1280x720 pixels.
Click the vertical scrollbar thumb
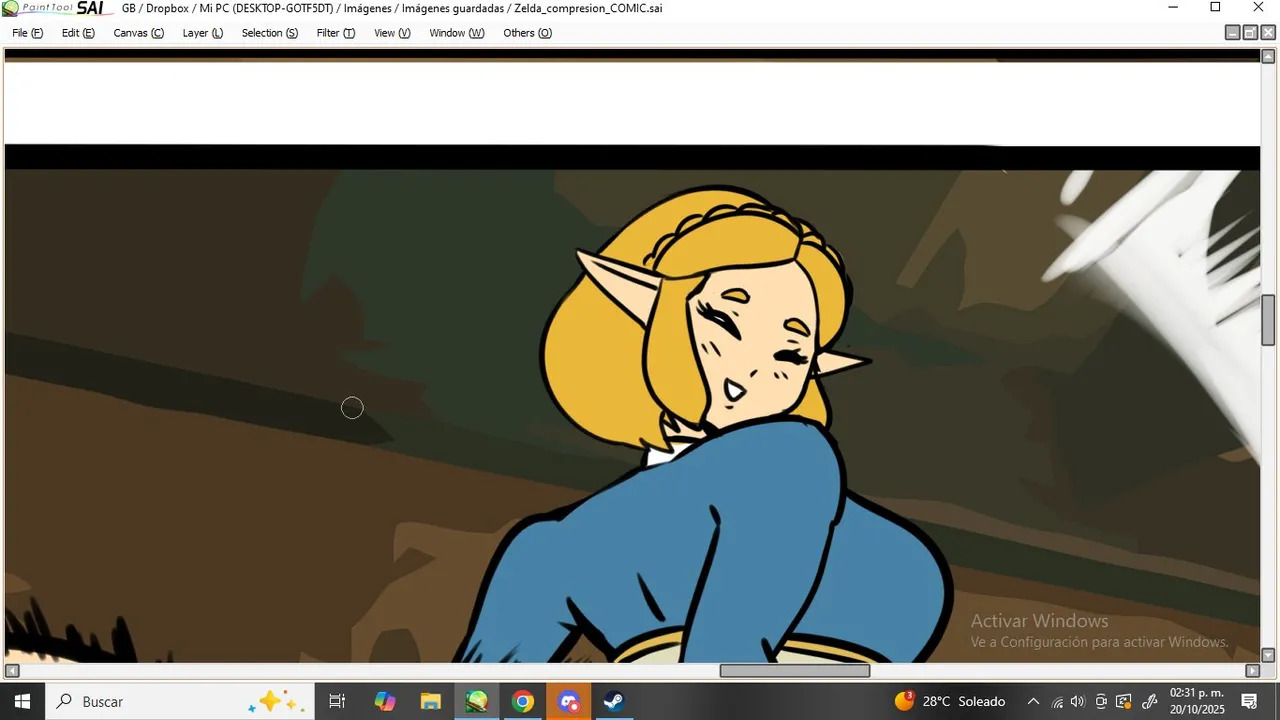pos(1268,320)
